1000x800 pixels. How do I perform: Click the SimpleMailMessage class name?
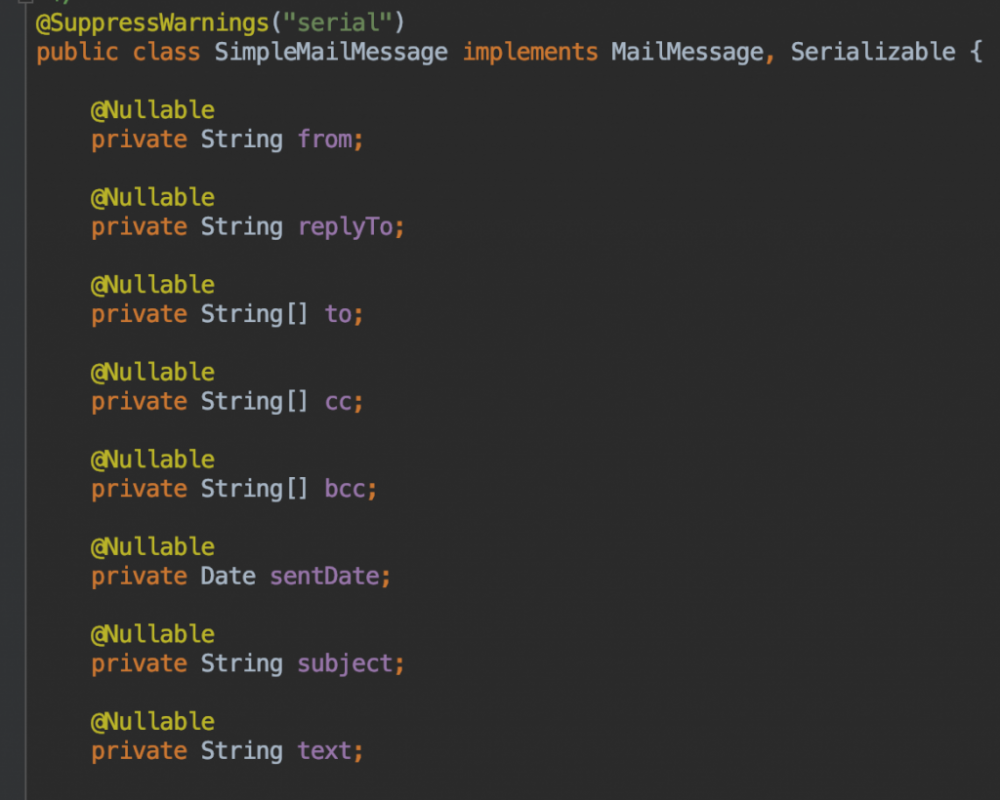click(x=331, y=52)
